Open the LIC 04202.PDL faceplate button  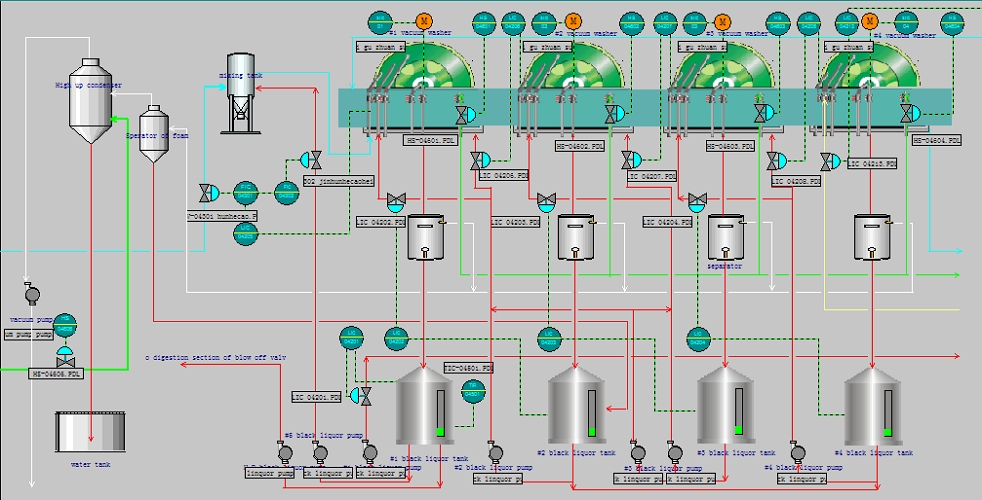click(x=380, y=221)
